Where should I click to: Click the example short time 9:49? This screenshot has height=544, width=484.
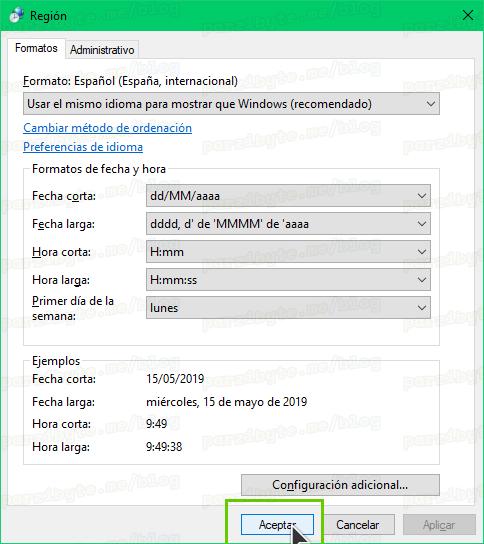pos(156,424)
